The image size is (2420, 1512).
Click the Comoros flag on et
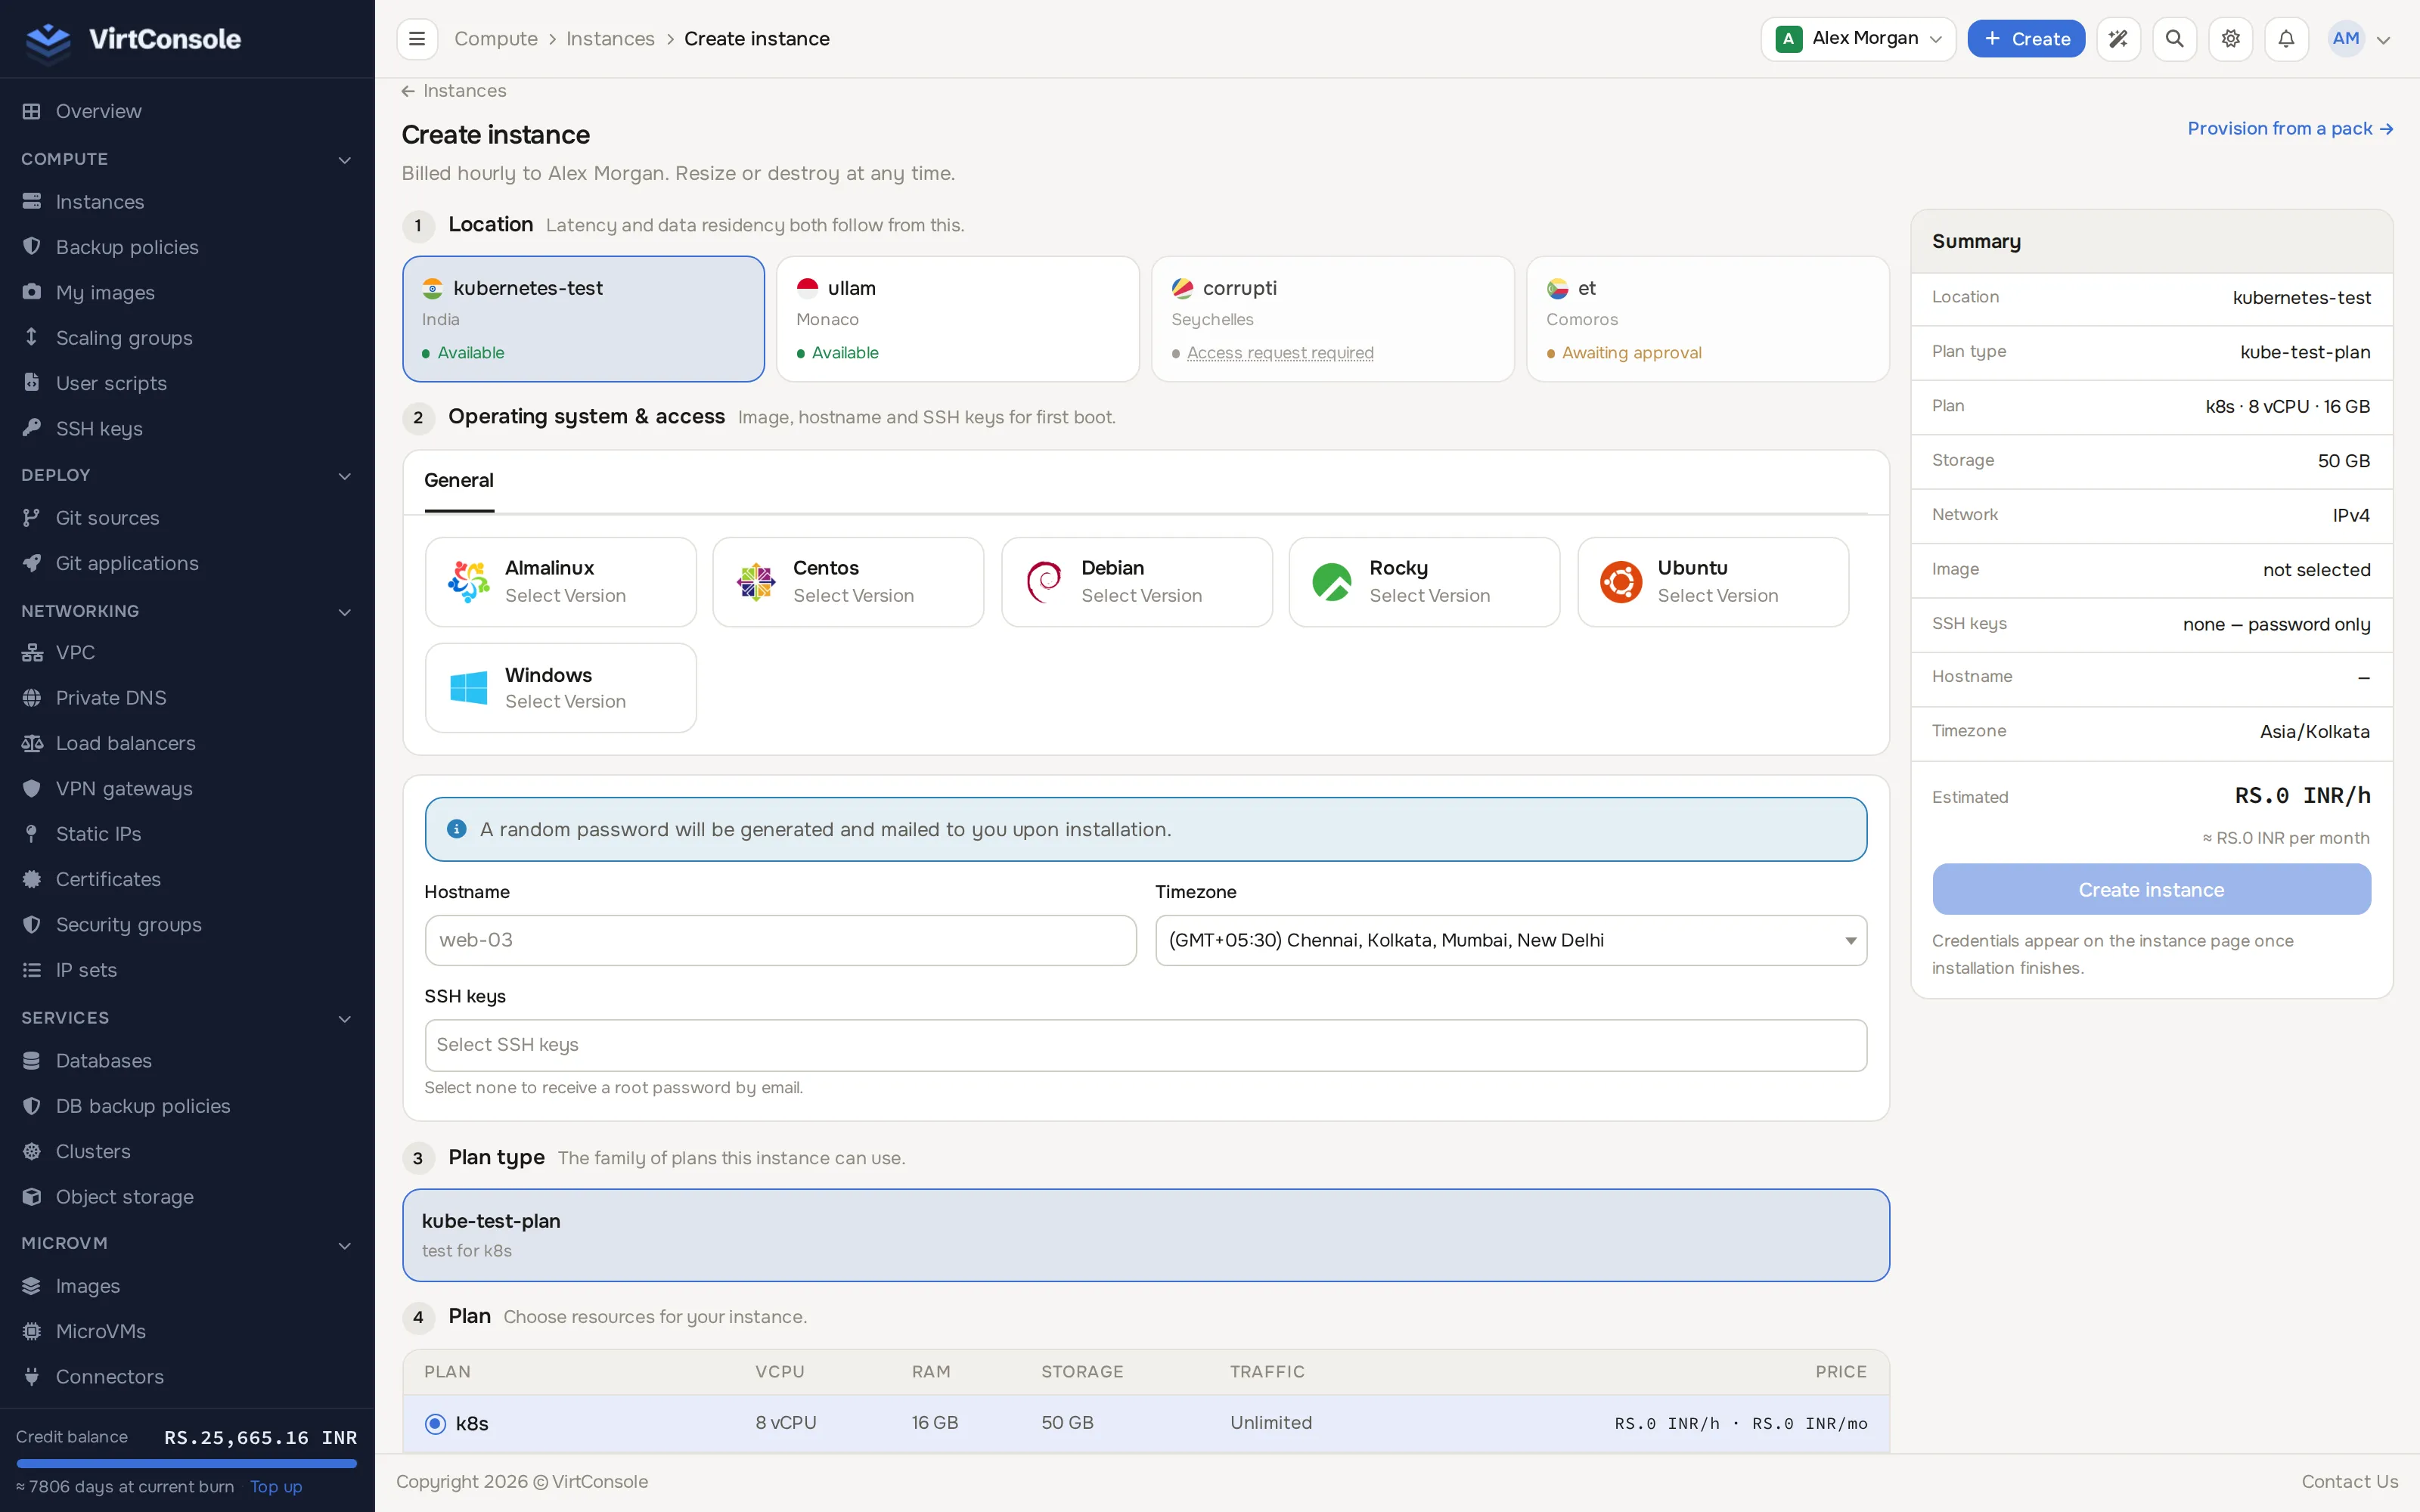tap(1557, 288)
